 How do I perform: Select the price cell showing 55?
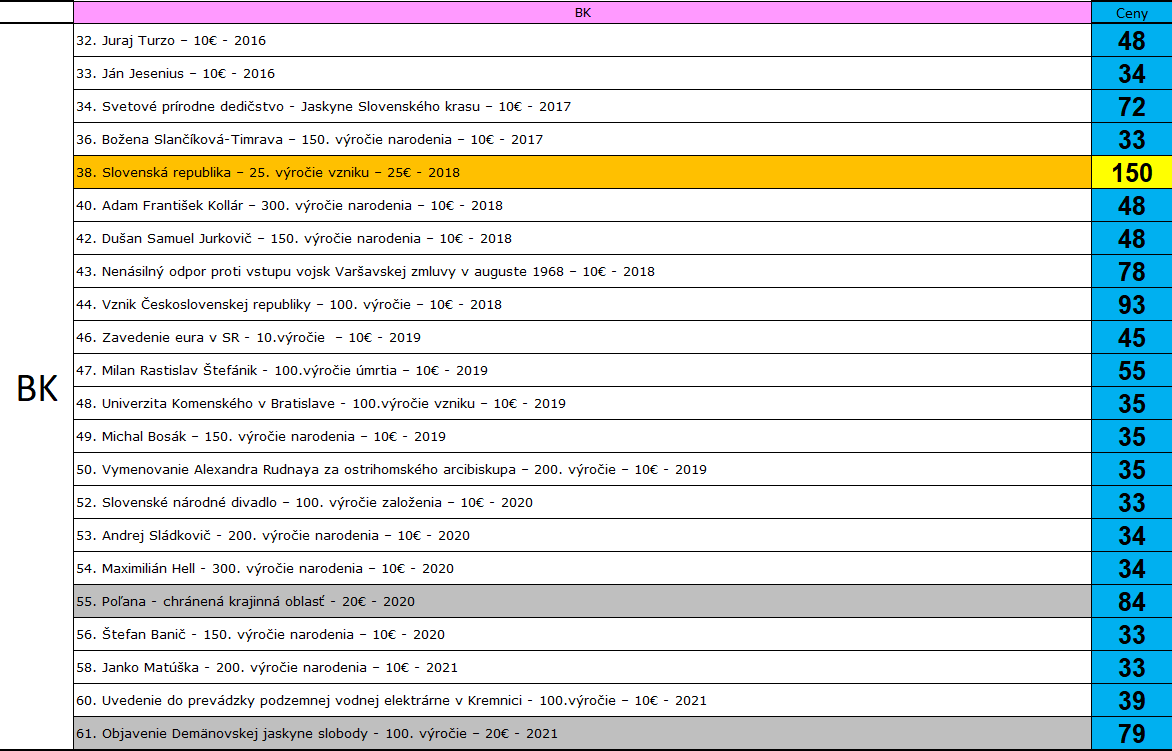coord(1131,371)
